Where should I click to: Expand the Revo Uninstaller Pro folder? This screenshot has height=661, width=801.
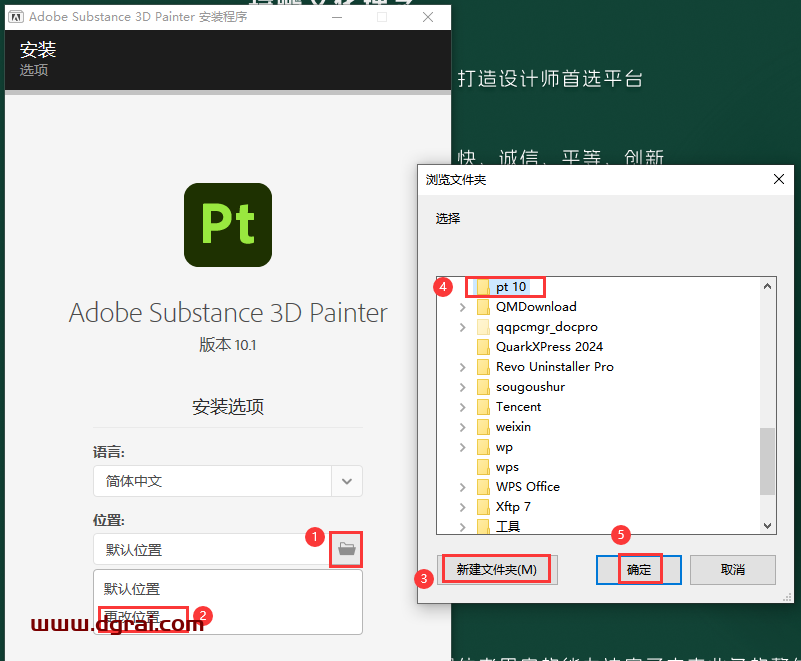[x=460, y=367]
